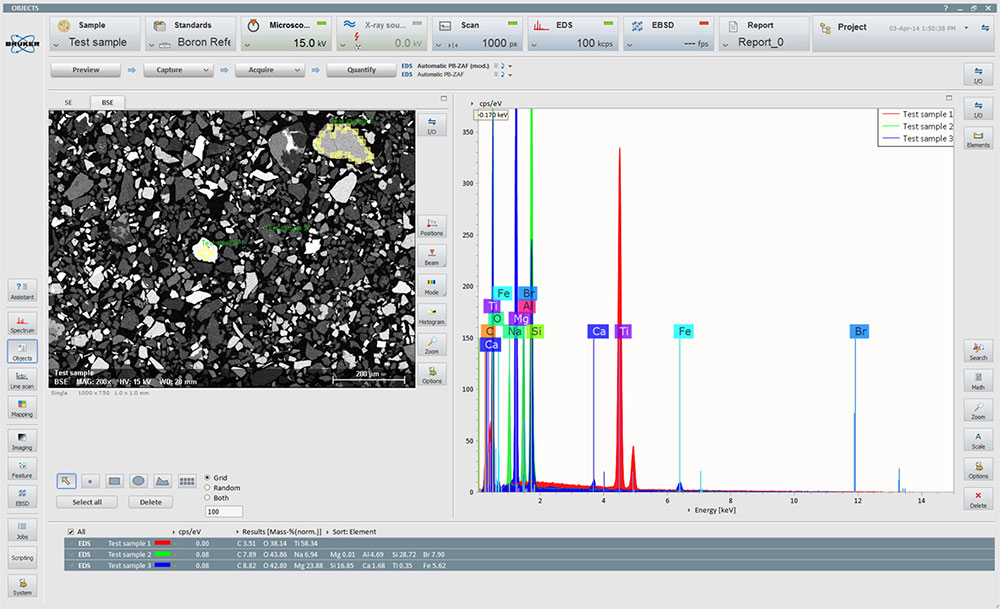This screenshot has height=609, width=1000.
Task: Delete selected objects with Delete button
Action: pos(149,501)
